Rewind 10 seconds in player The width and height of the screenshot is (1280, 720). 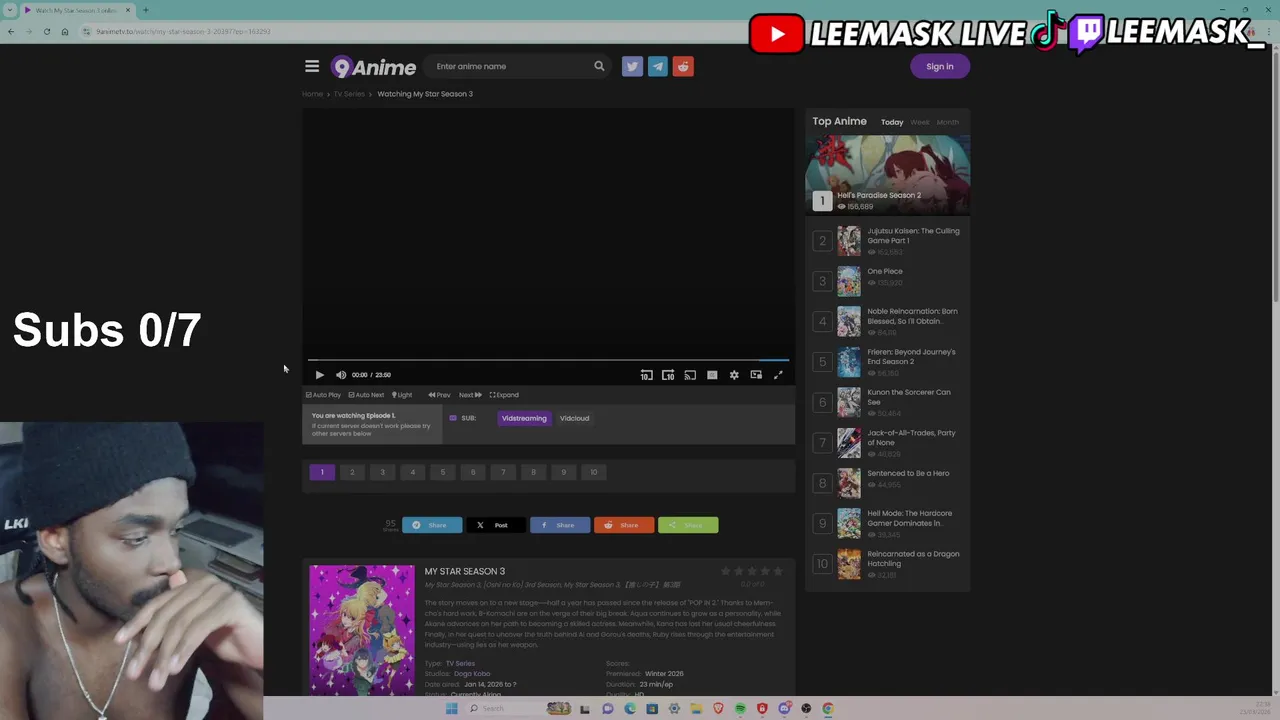click(x=646, y=375)
